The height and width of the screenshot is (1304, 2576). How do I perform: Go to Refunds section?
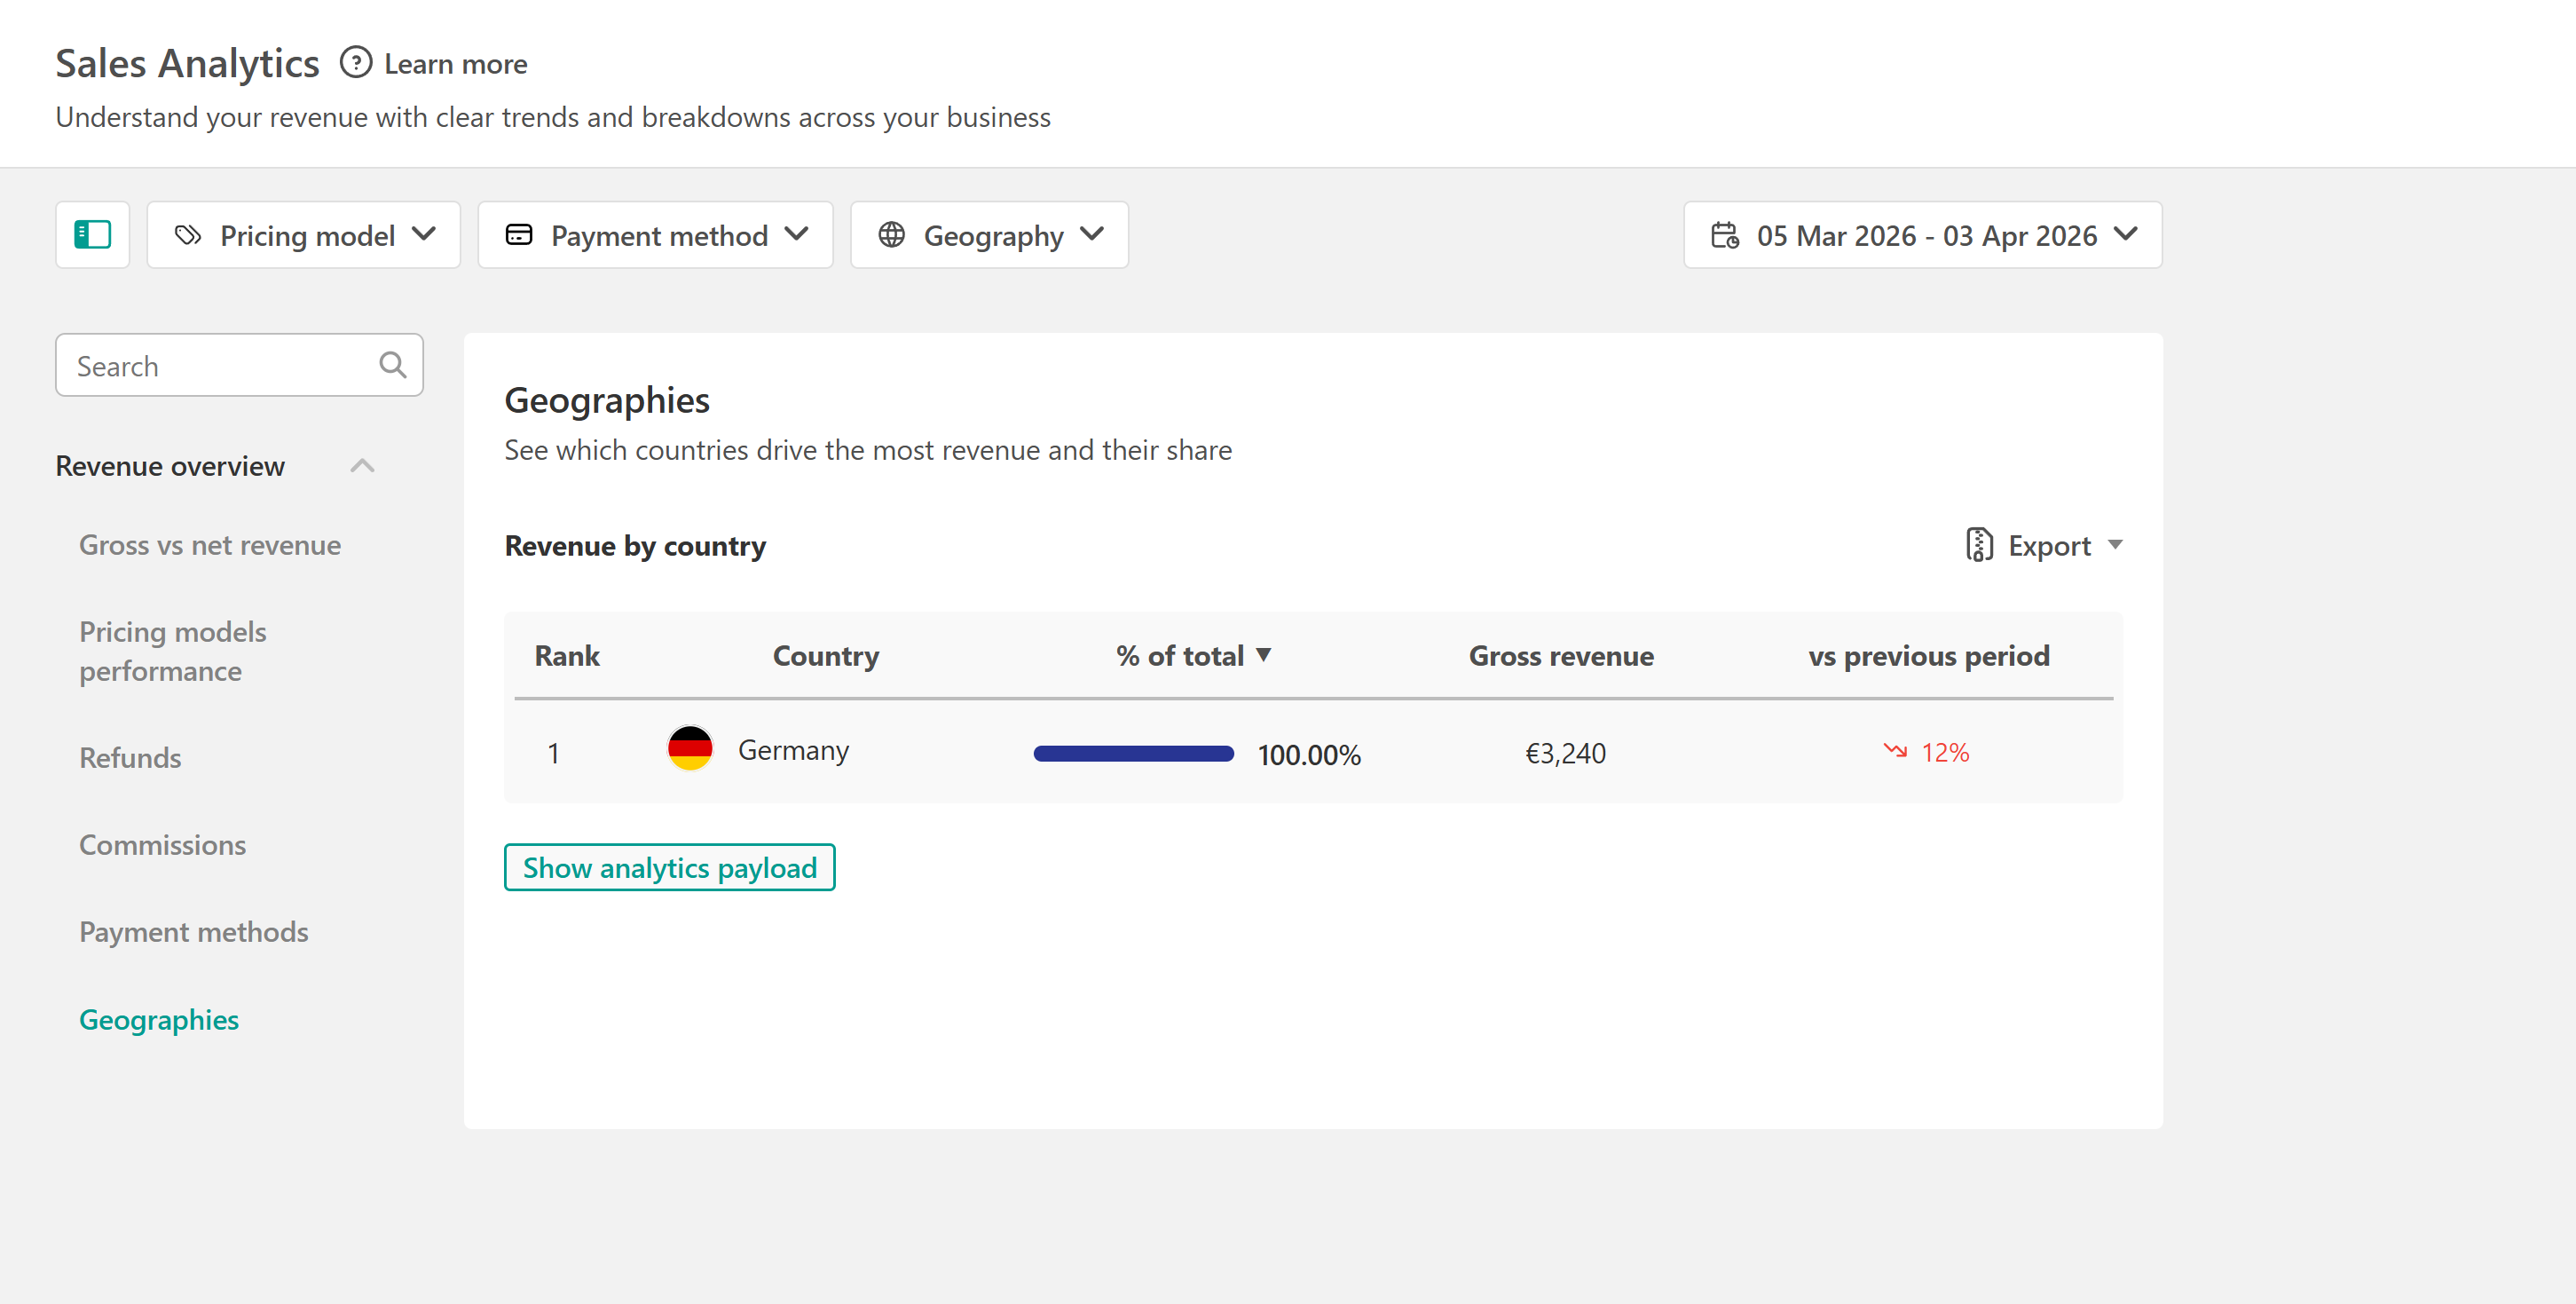(x=130, y=758)
